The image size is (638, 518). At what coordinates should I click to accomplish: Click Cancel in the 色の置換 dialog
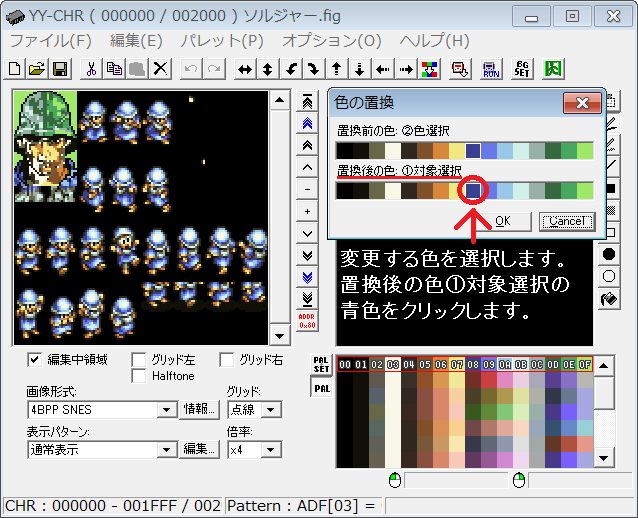tap(567, 221)
